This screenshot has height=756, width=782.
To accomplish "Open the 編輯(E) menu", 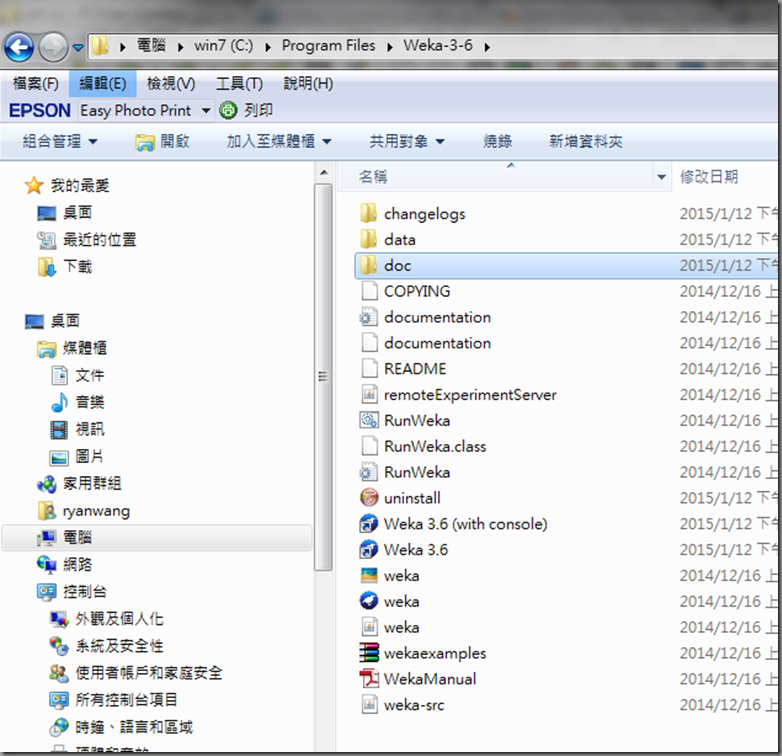I will pyautogui.click(x=102, y=83).
